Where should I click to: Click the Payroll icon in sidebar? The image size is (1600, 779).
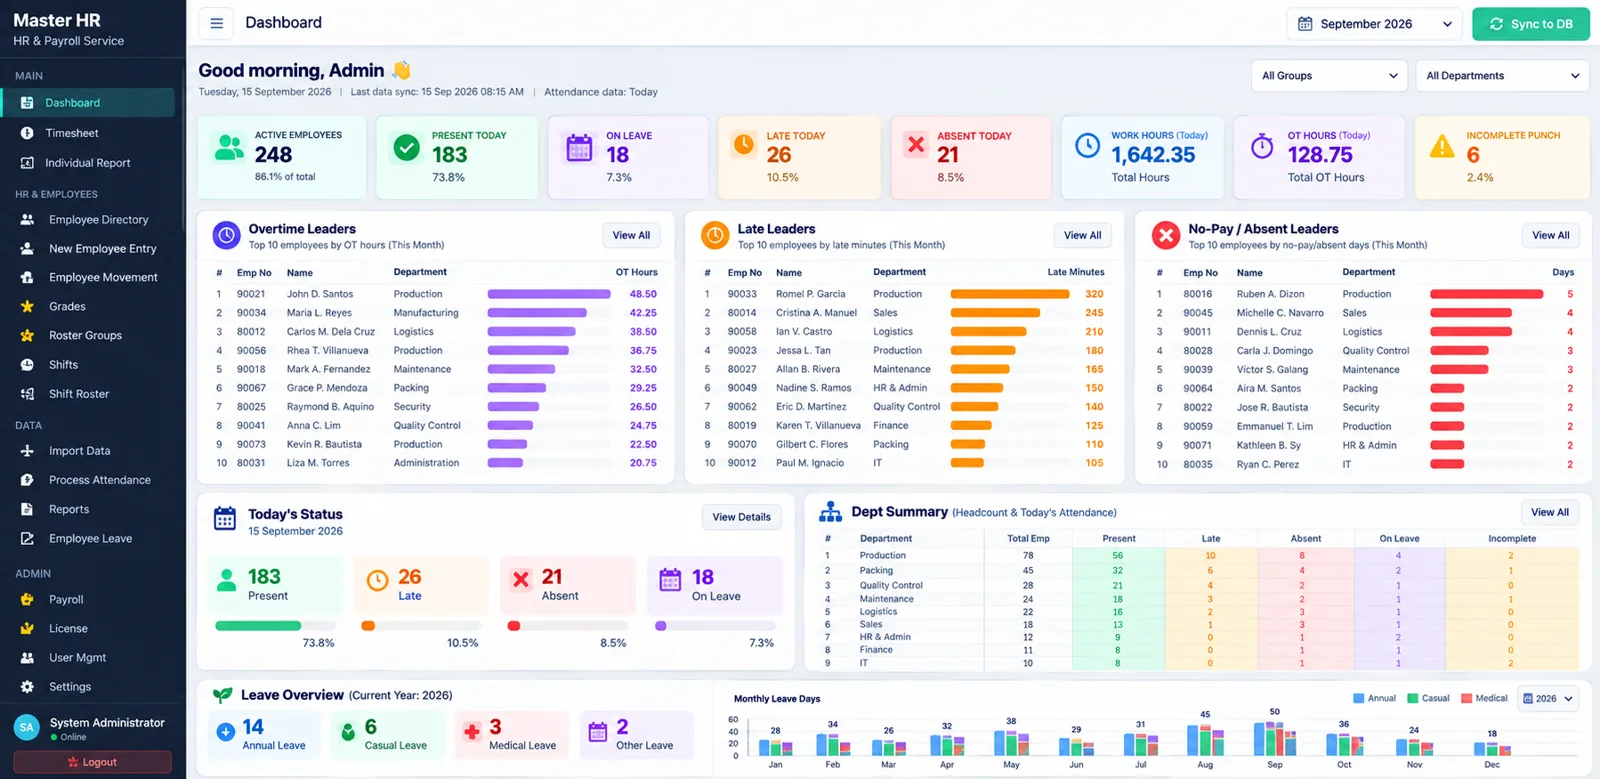[27, 600]
